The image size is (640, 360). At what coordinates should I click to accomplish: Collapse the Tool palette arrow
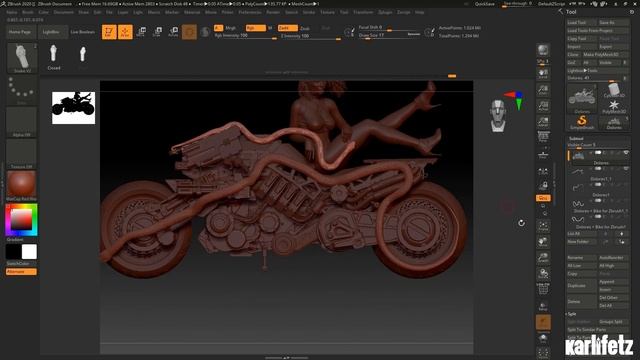[x=560, y=11]
